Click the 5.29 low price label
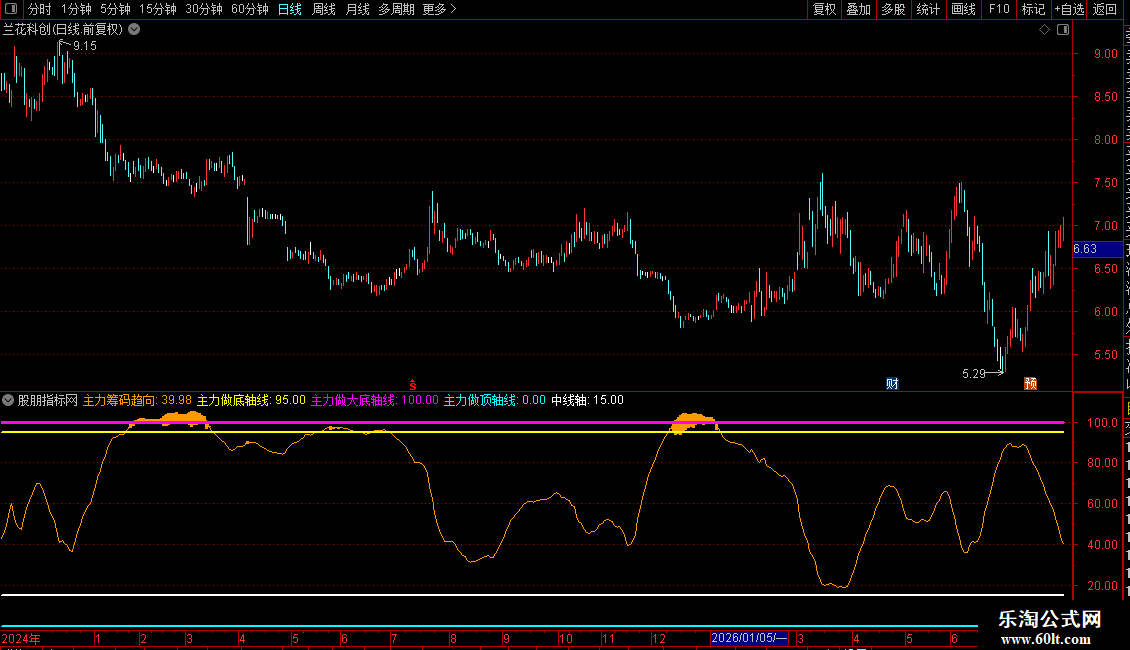This screenshot has width=1130, height=650. (974, 374)
